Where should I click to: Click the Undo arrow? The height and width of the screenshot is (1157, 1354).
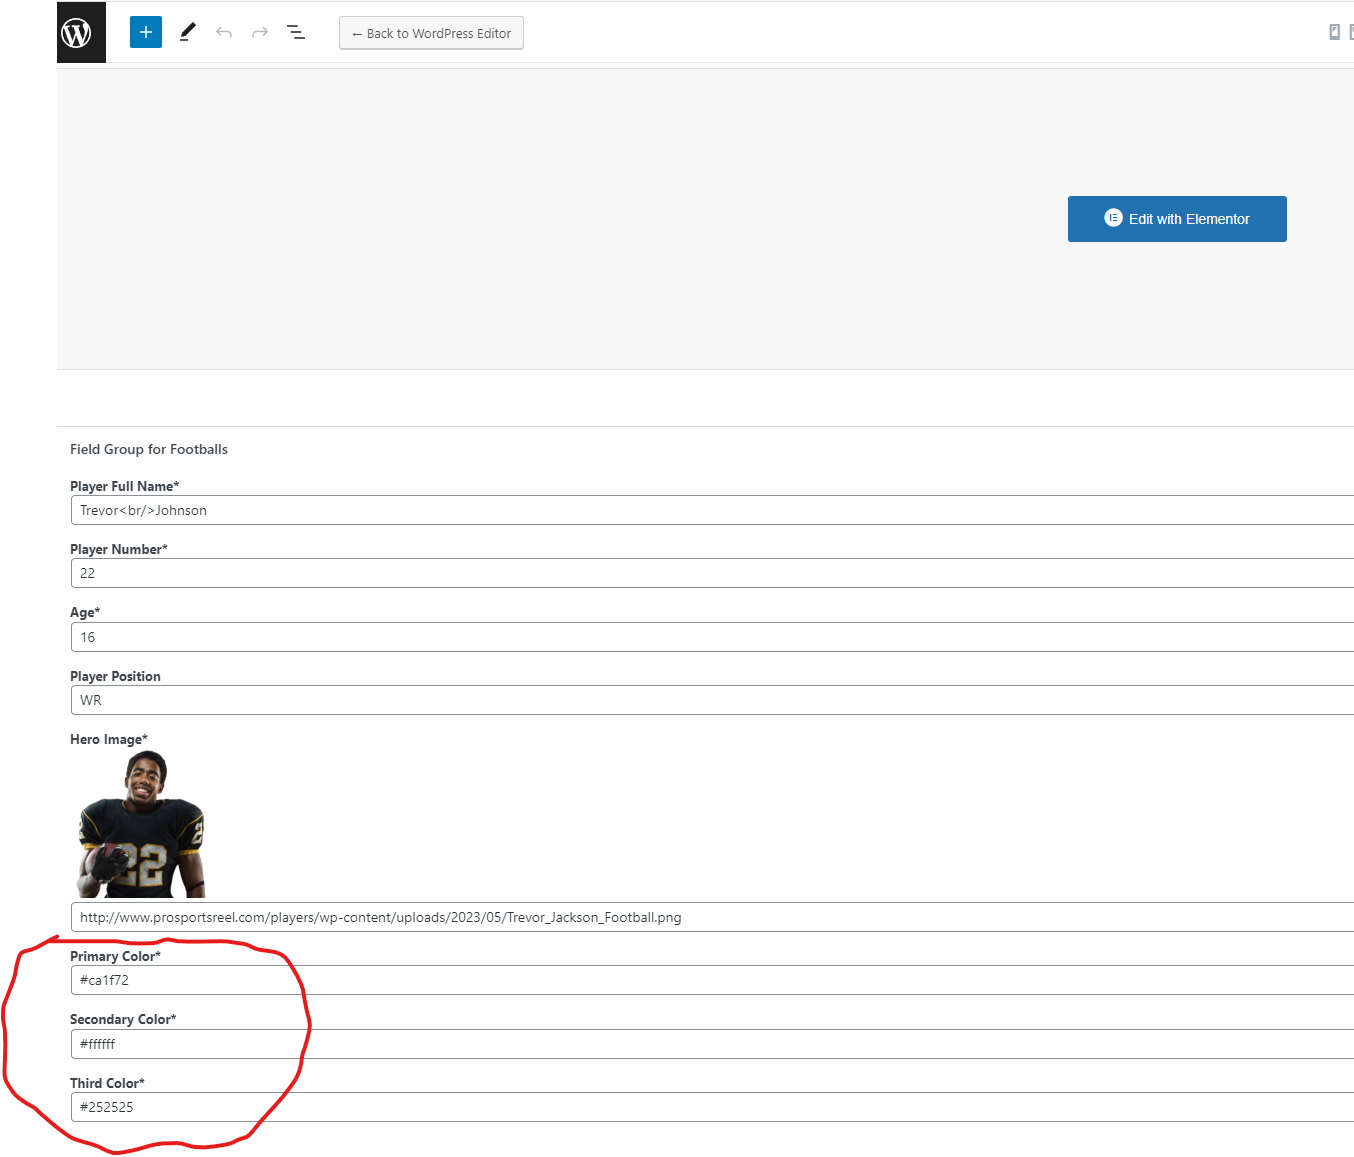coord(224,33)
